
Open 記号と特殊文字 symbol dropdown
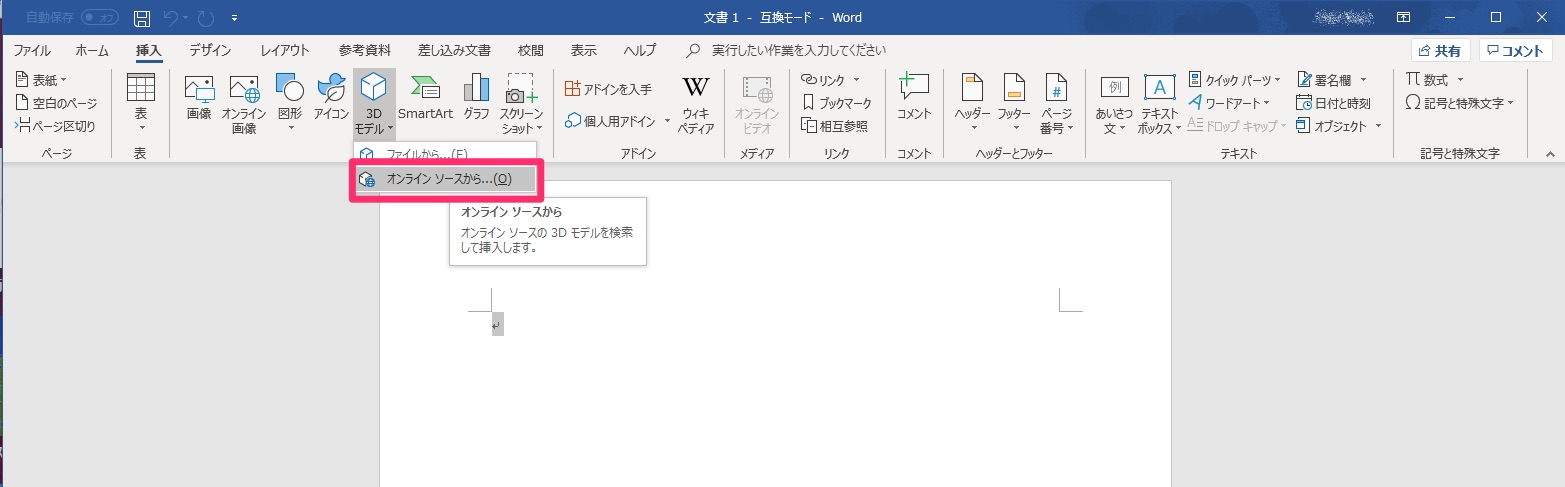point(1460,102)
